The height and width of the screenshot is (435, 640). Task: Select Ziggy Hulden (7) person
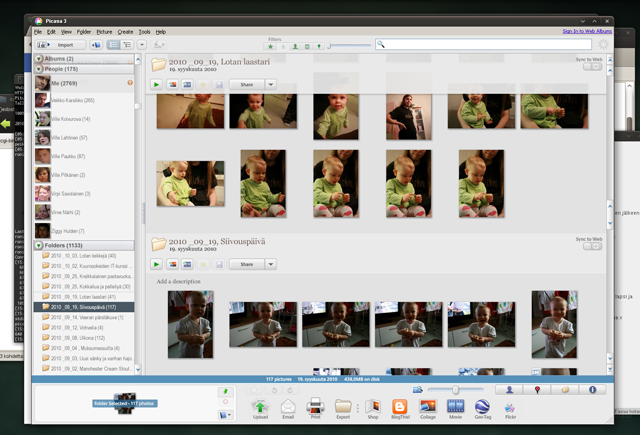pyautogui.click(x=84, y=231)
